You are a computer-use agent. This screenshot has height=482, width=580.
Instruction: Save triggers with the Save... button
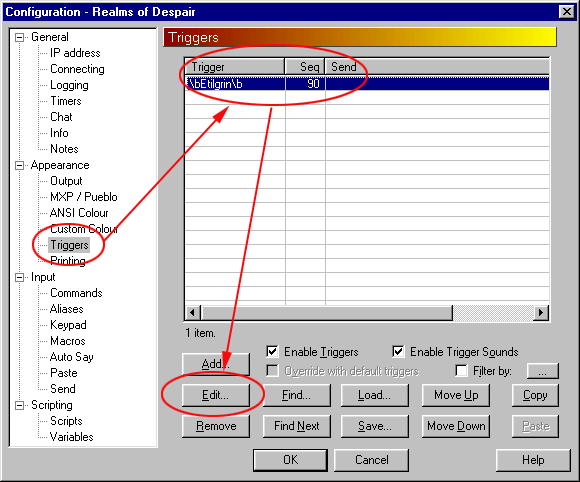point(375,426)
